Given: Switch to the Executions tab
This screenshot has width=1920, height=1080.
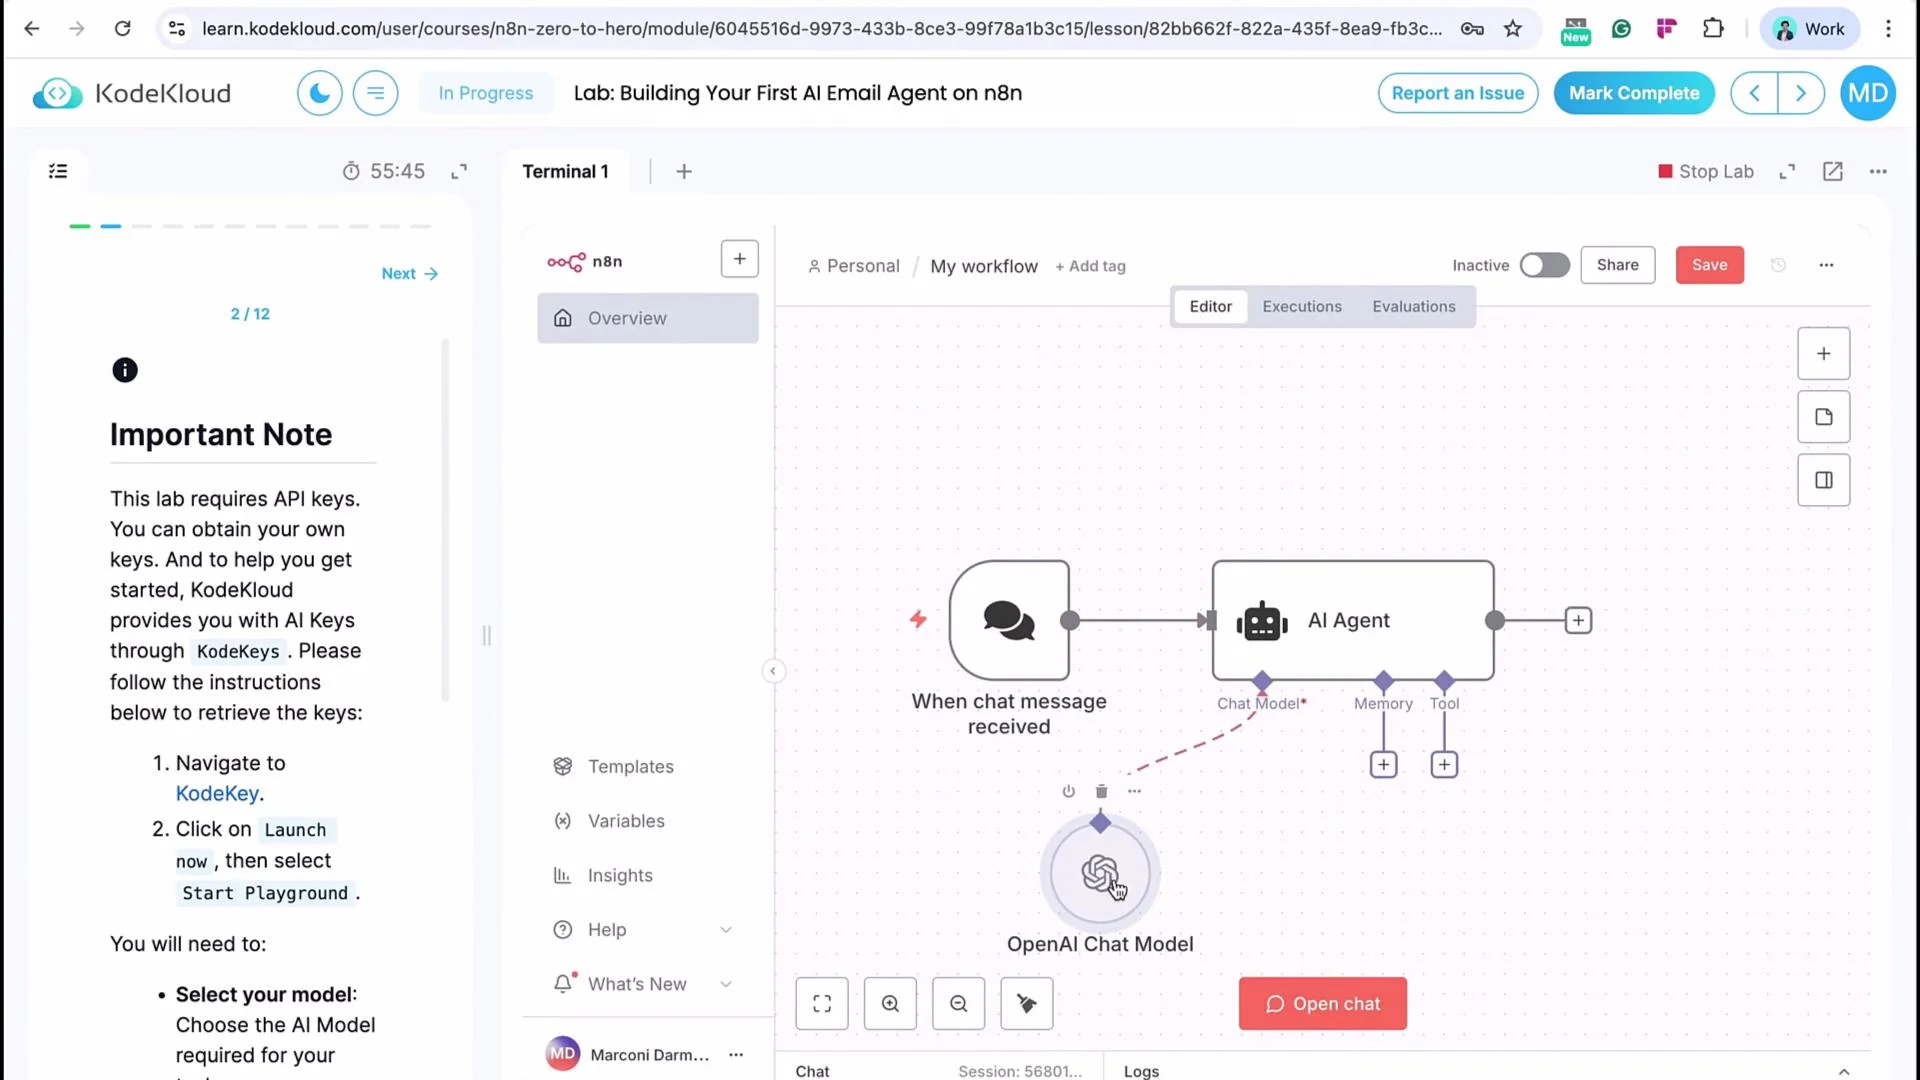Looking at the screenshot, I should [x=1302, y=307].
